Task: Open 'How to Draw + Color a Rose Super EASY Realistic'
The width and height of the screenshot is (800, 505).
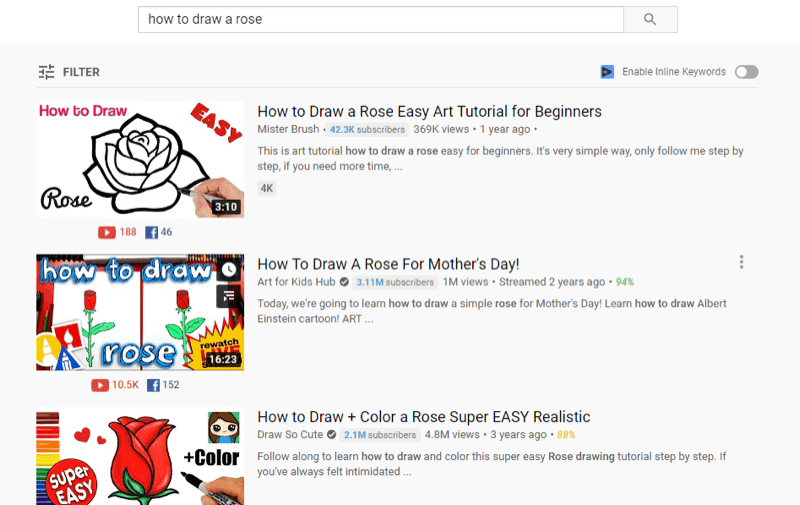Action: point(423,417)
